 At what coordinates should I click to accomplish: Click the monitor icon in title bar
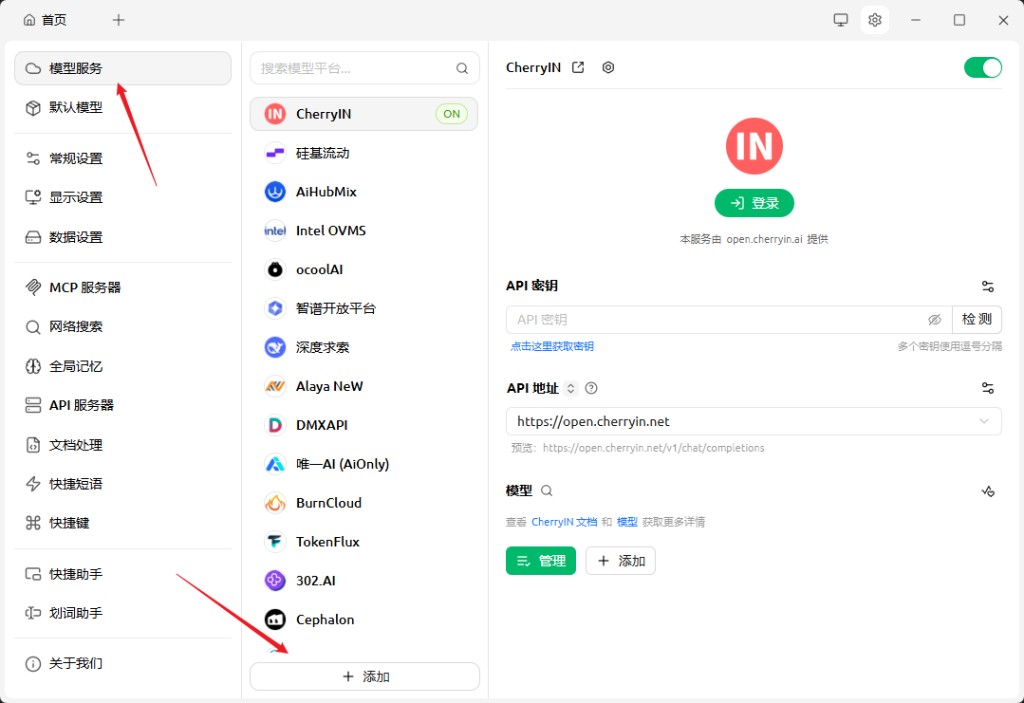841,20
